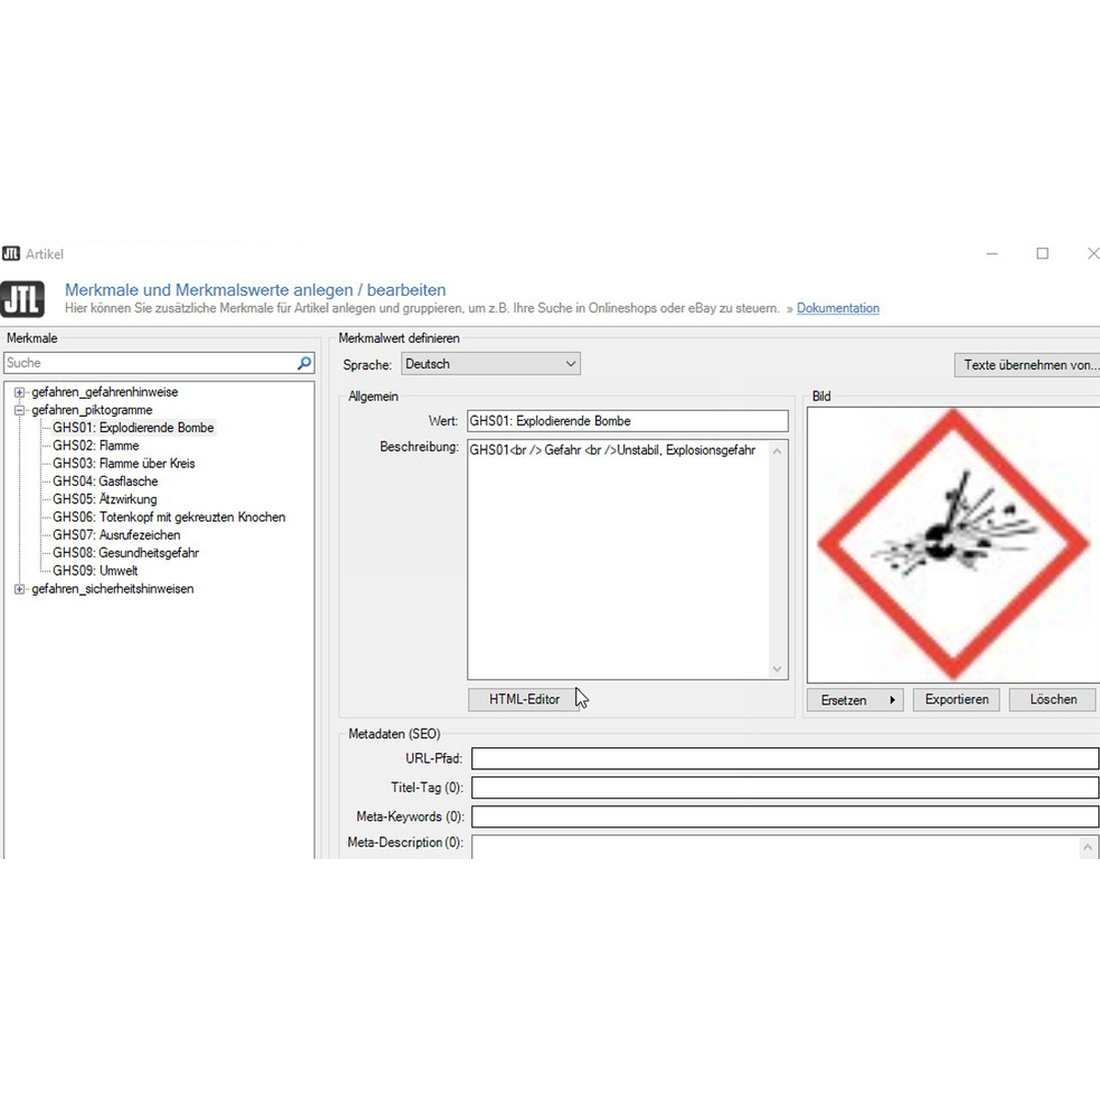Screen dimensions: 1100x1100
Task: Select GHS08: Gesundheitsgefahr tree item
Action: tap(126, 553)
